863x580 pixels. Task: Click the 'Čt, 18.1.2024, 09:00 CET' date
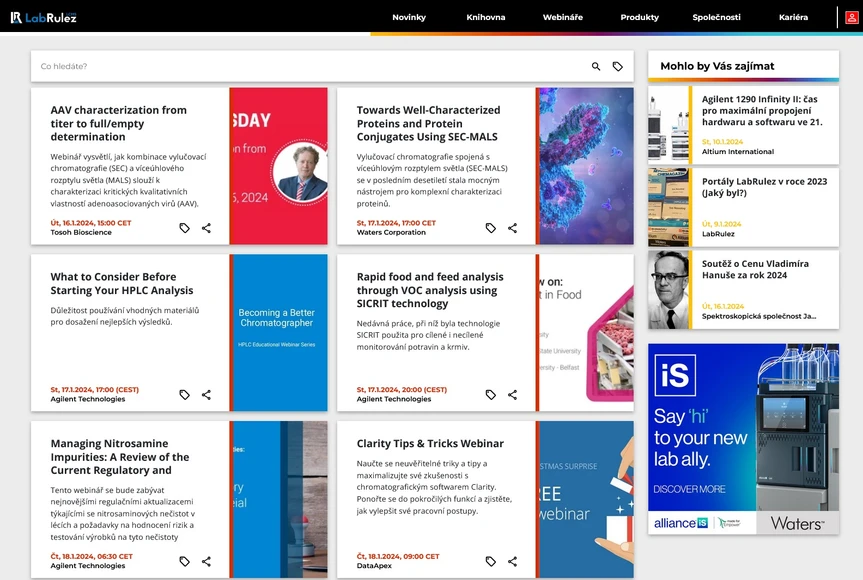398,556
